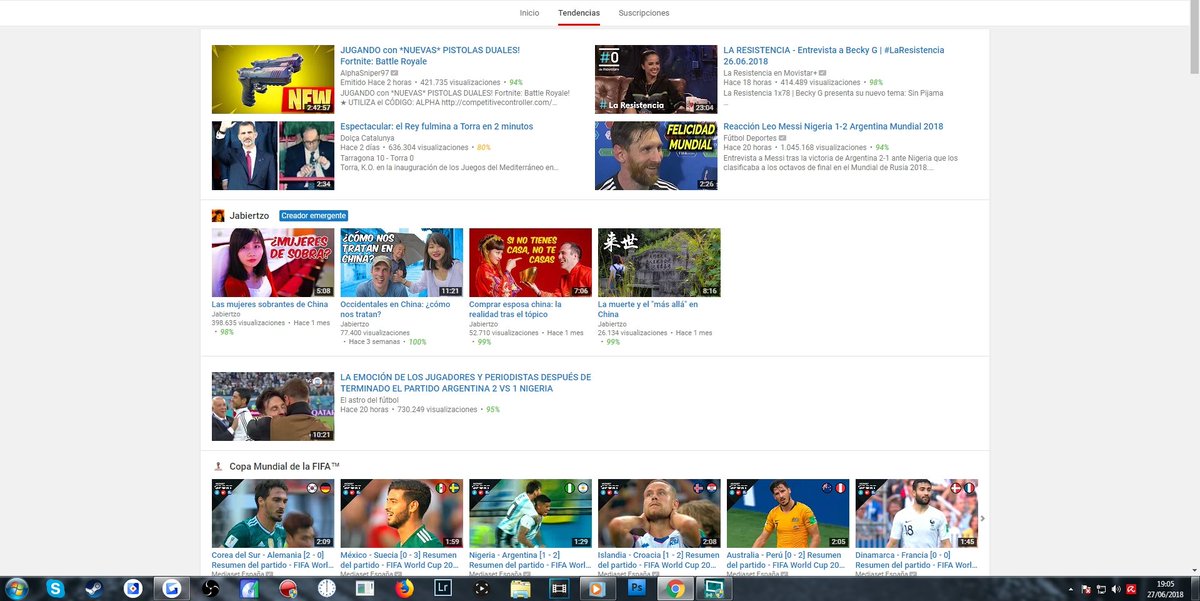Open the clock app taskbar icon

coord(326,588)
